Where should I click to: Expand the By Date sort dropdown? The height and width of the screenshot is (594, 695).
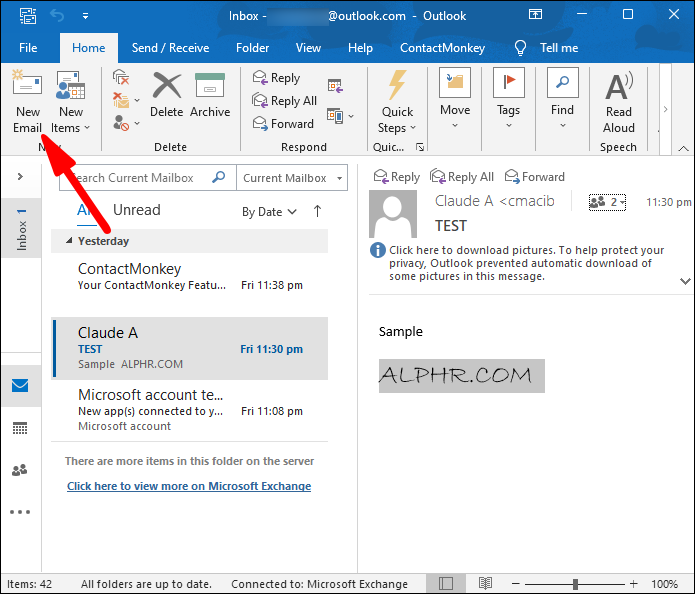[269, 212]
